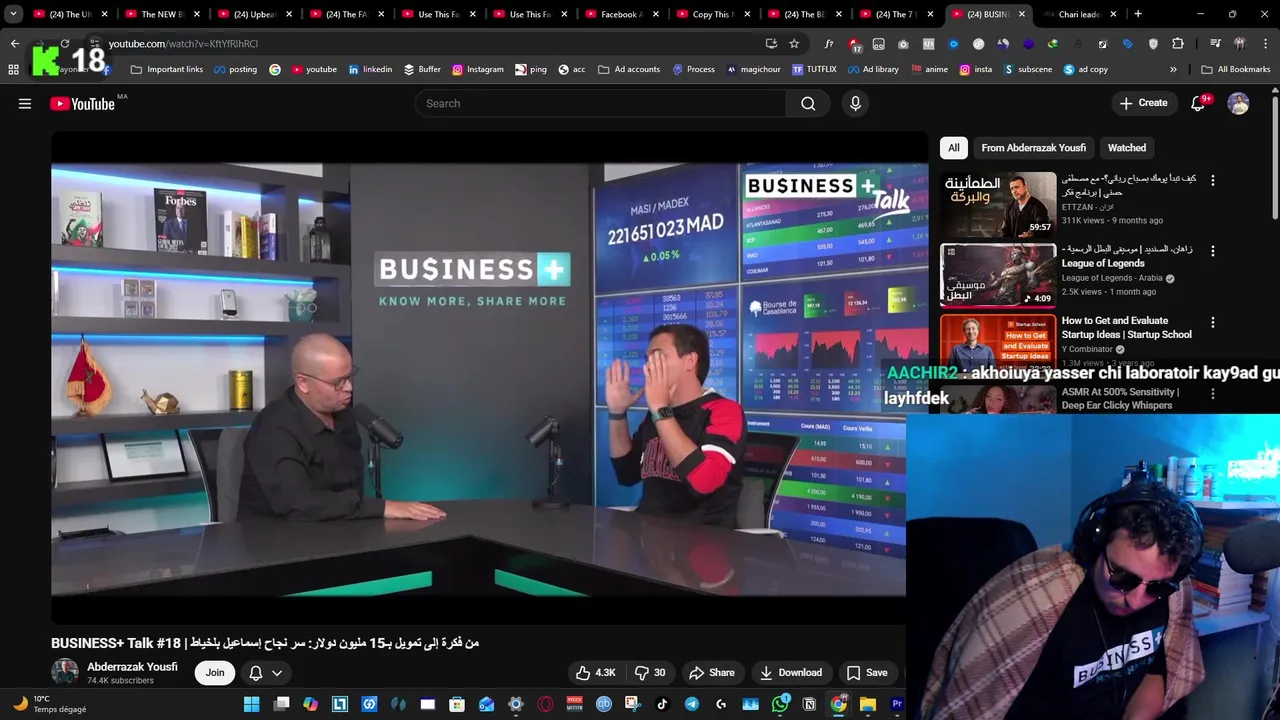Image resolution: width=1280 pixels, height=720 pixels.
Task: Open WhatsApp from the taskbar
Action: [x=780, y=704]
